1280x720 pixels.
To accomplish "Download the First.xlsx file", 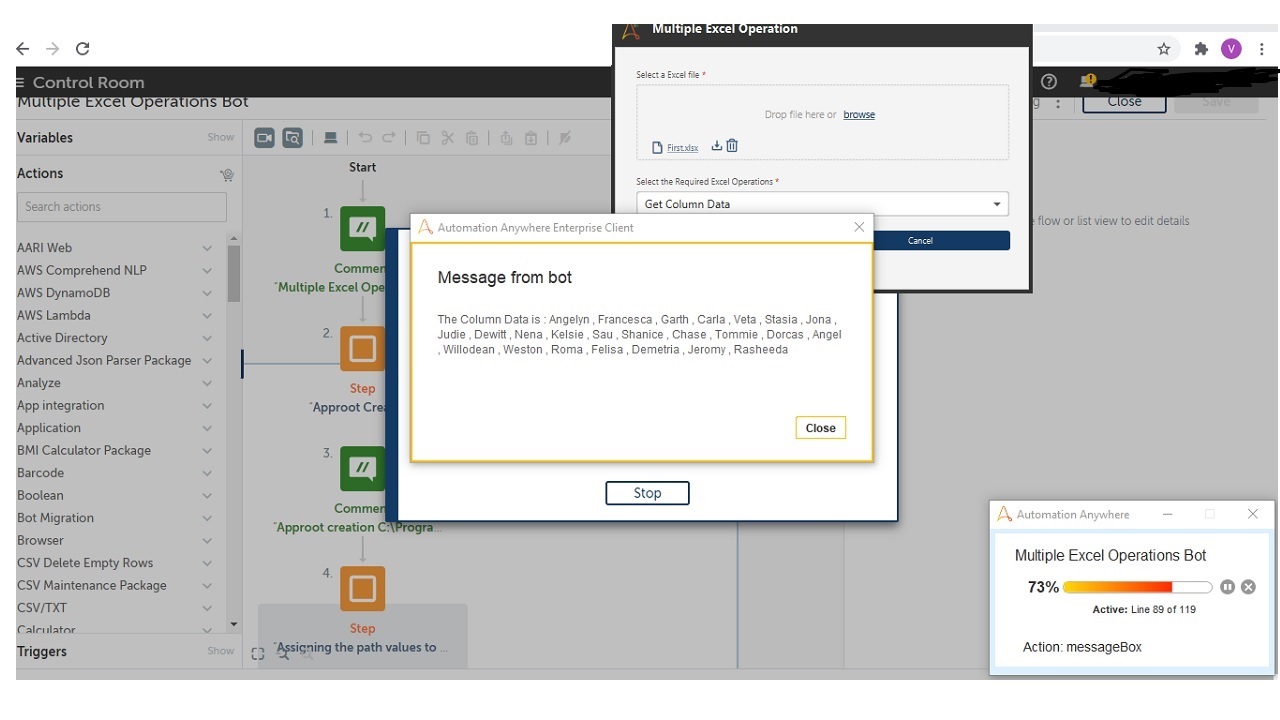I will 716,146.
